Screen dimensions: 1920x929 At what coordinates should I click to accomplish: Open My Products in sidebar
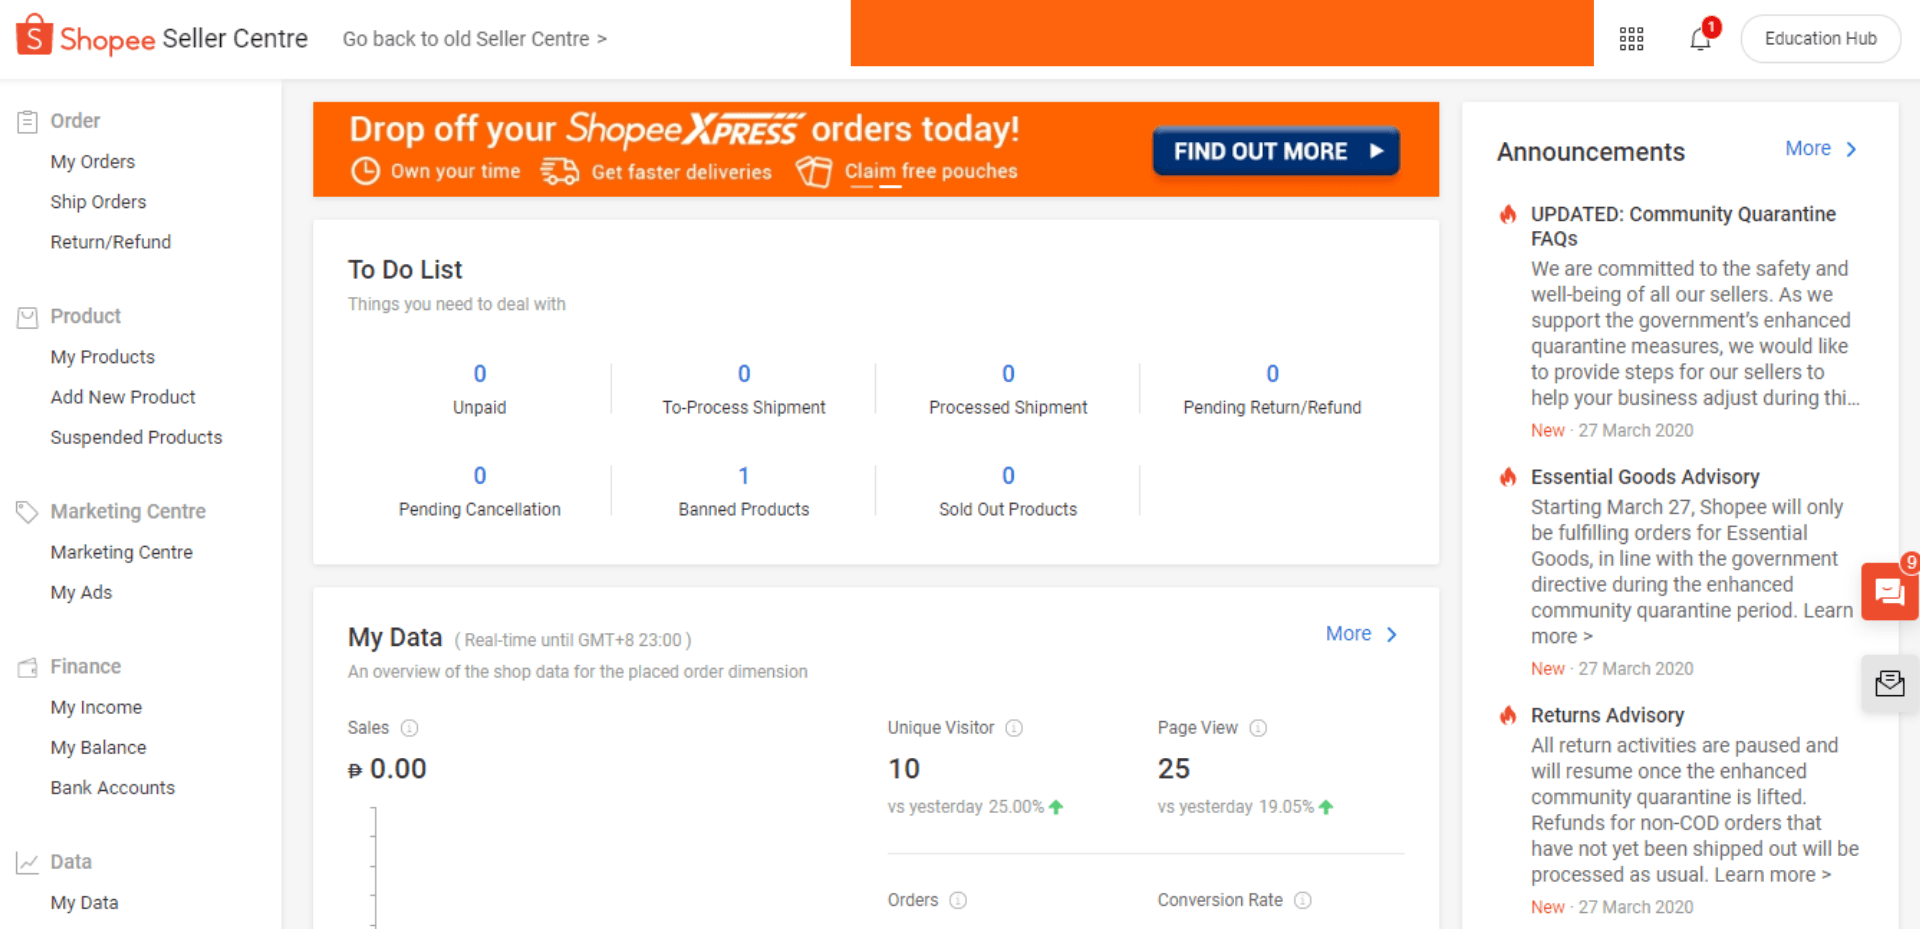pyautogui.click(x=103, y=357)
